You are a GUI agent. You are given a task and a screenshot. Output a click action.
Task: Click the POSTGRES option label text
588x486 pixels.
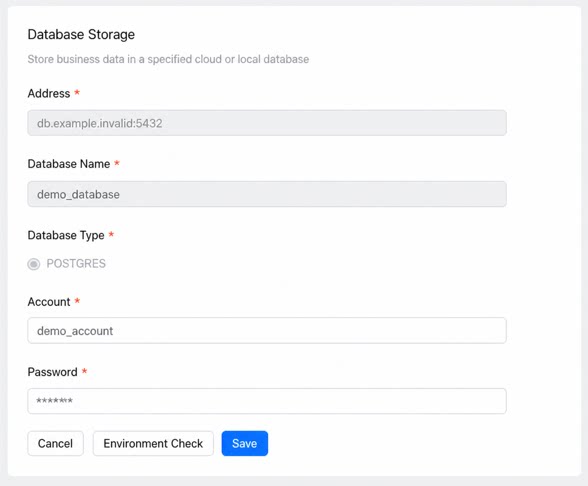point(76,264)
